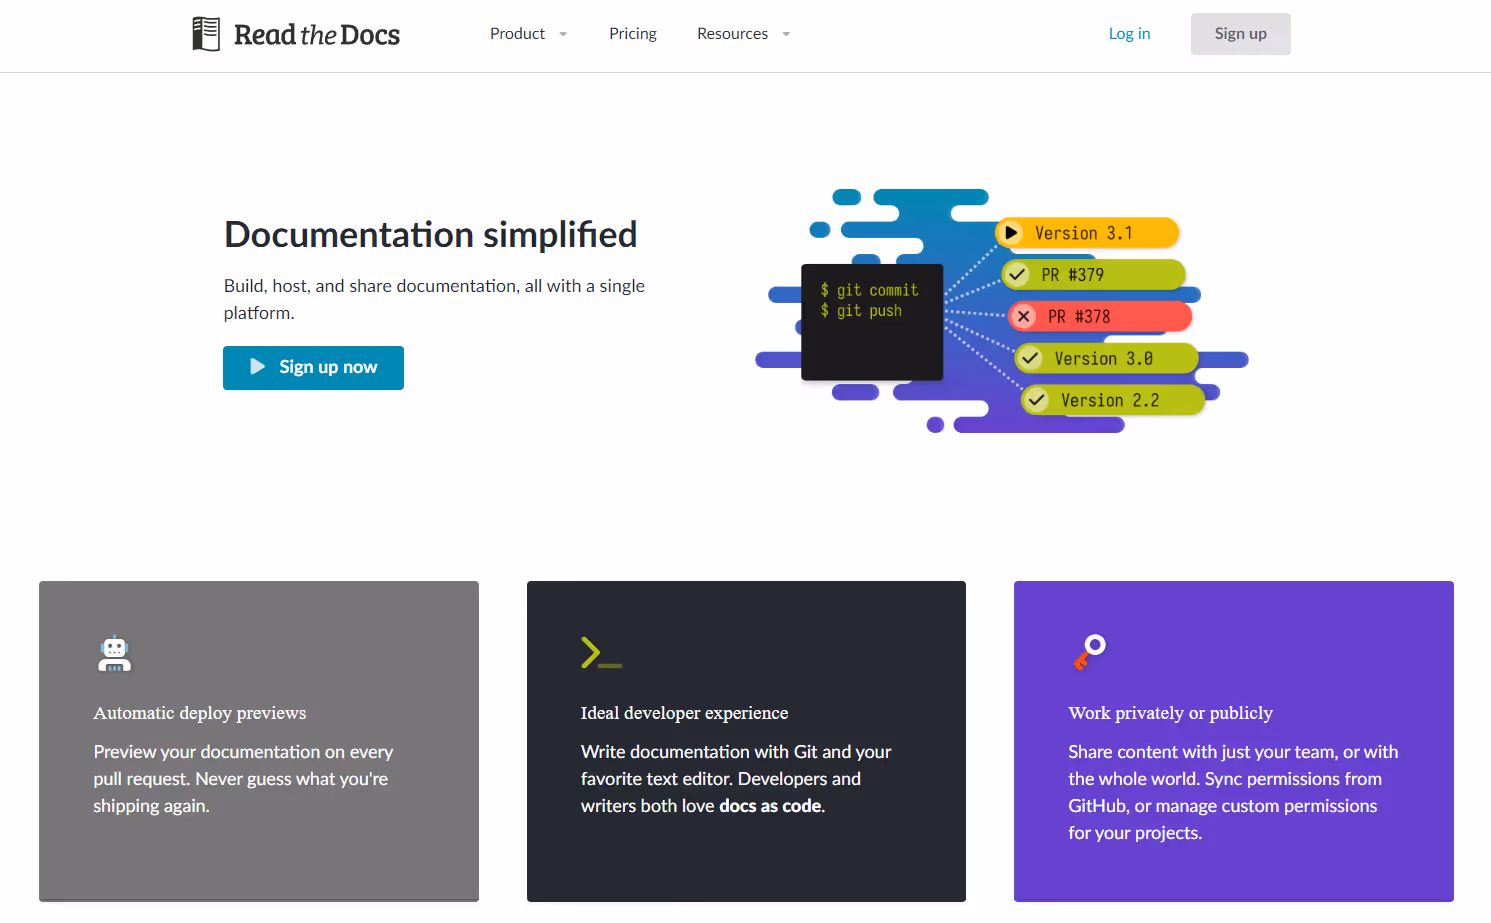Click the terminal prompt icon in developer card

(601, 653)
